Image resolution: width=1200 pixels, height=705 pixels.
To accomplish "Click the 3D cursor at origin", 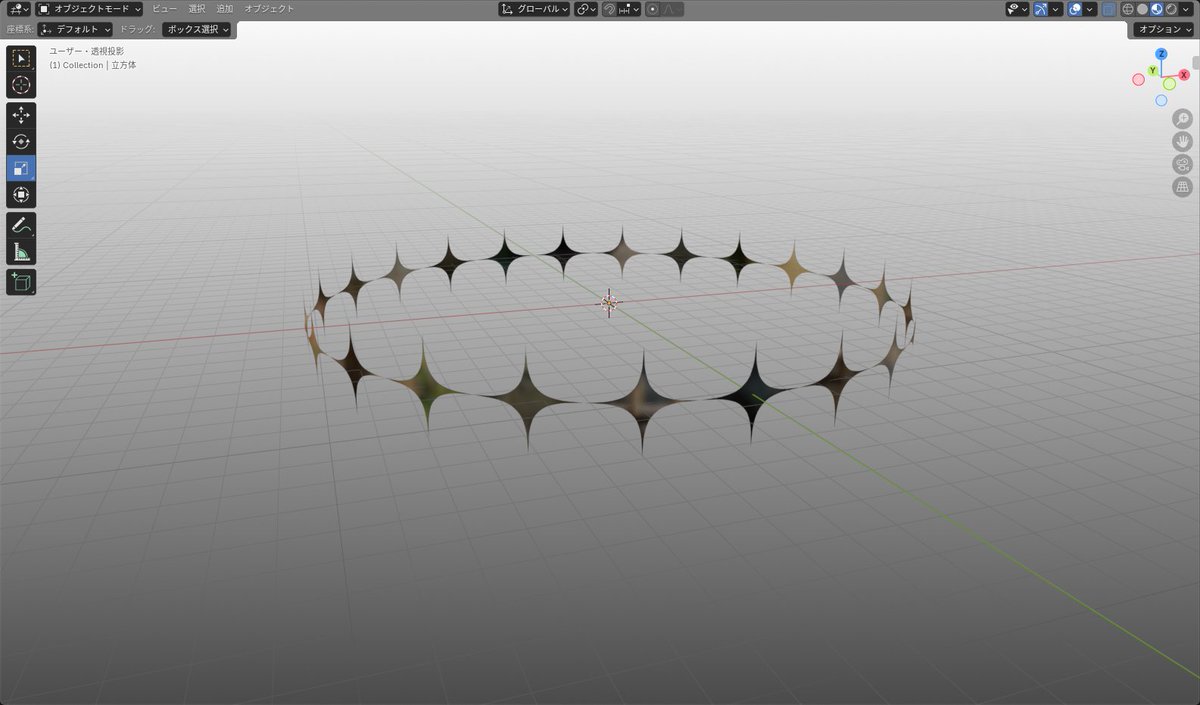I will point(609,303).
